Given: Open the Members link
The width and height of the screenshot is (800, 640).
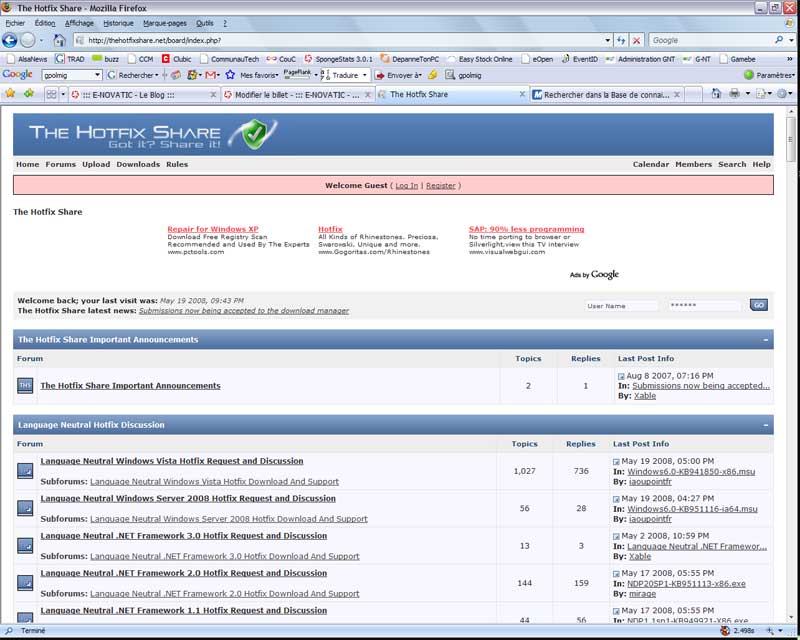Looking at the screenshot, I should (x=693, y=164).
